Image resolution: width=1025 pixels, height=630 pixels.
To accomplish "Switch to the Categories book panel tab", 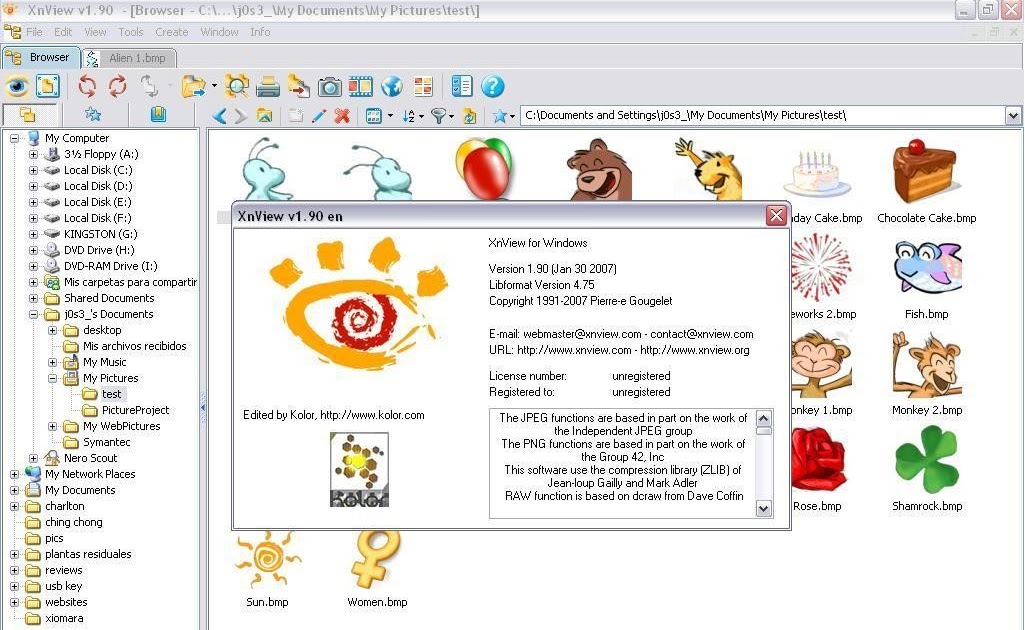I will [x=158, y=115].
